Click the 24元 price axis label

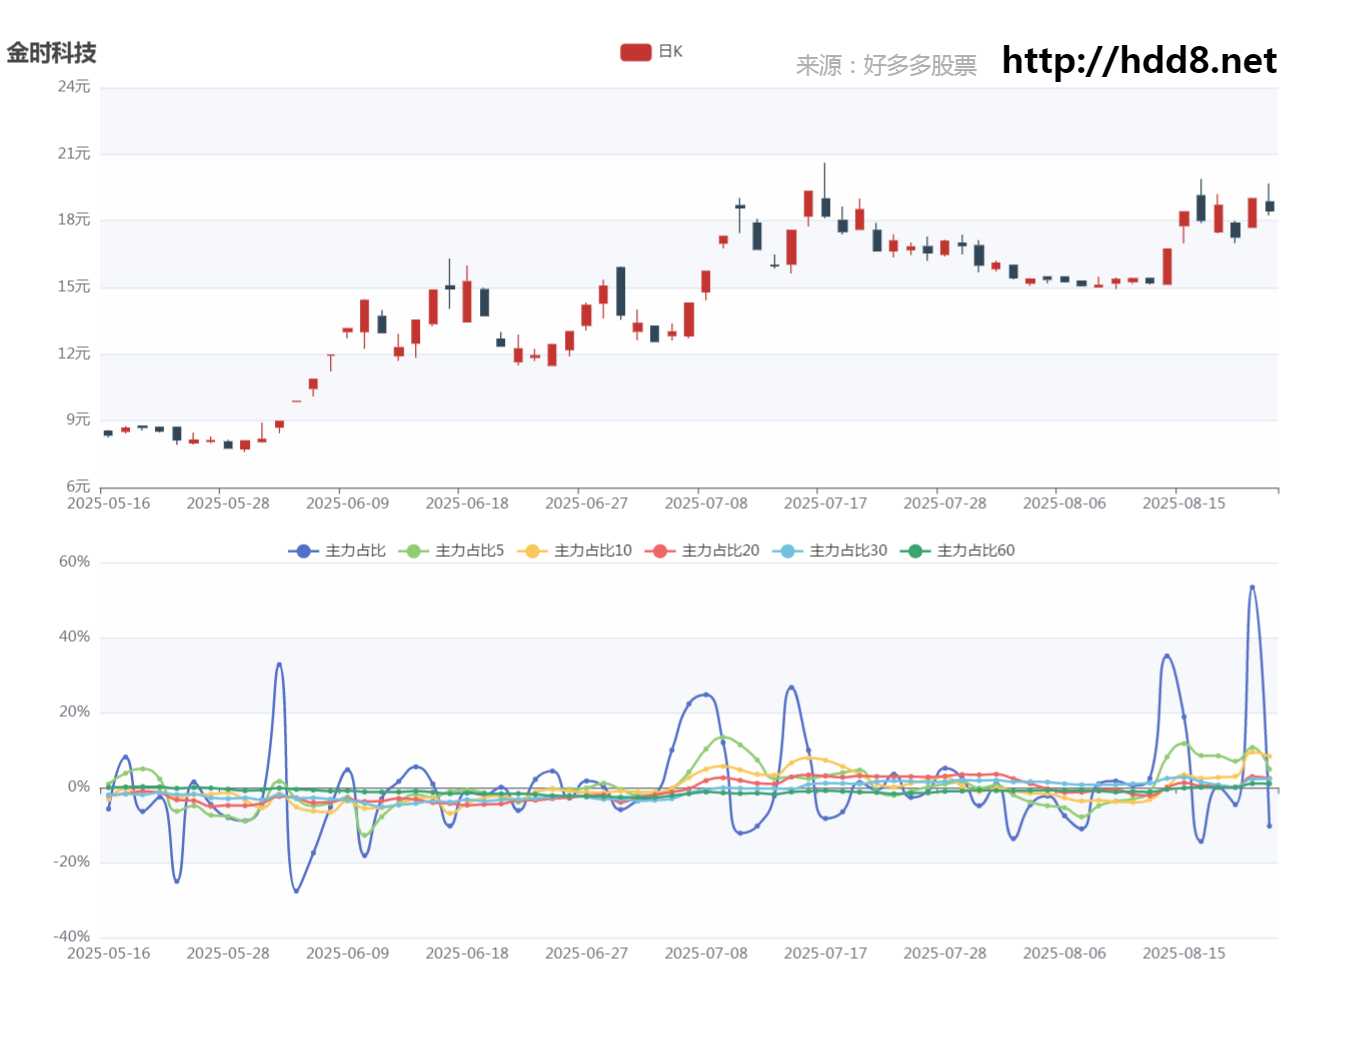click(x=74, y=87)
